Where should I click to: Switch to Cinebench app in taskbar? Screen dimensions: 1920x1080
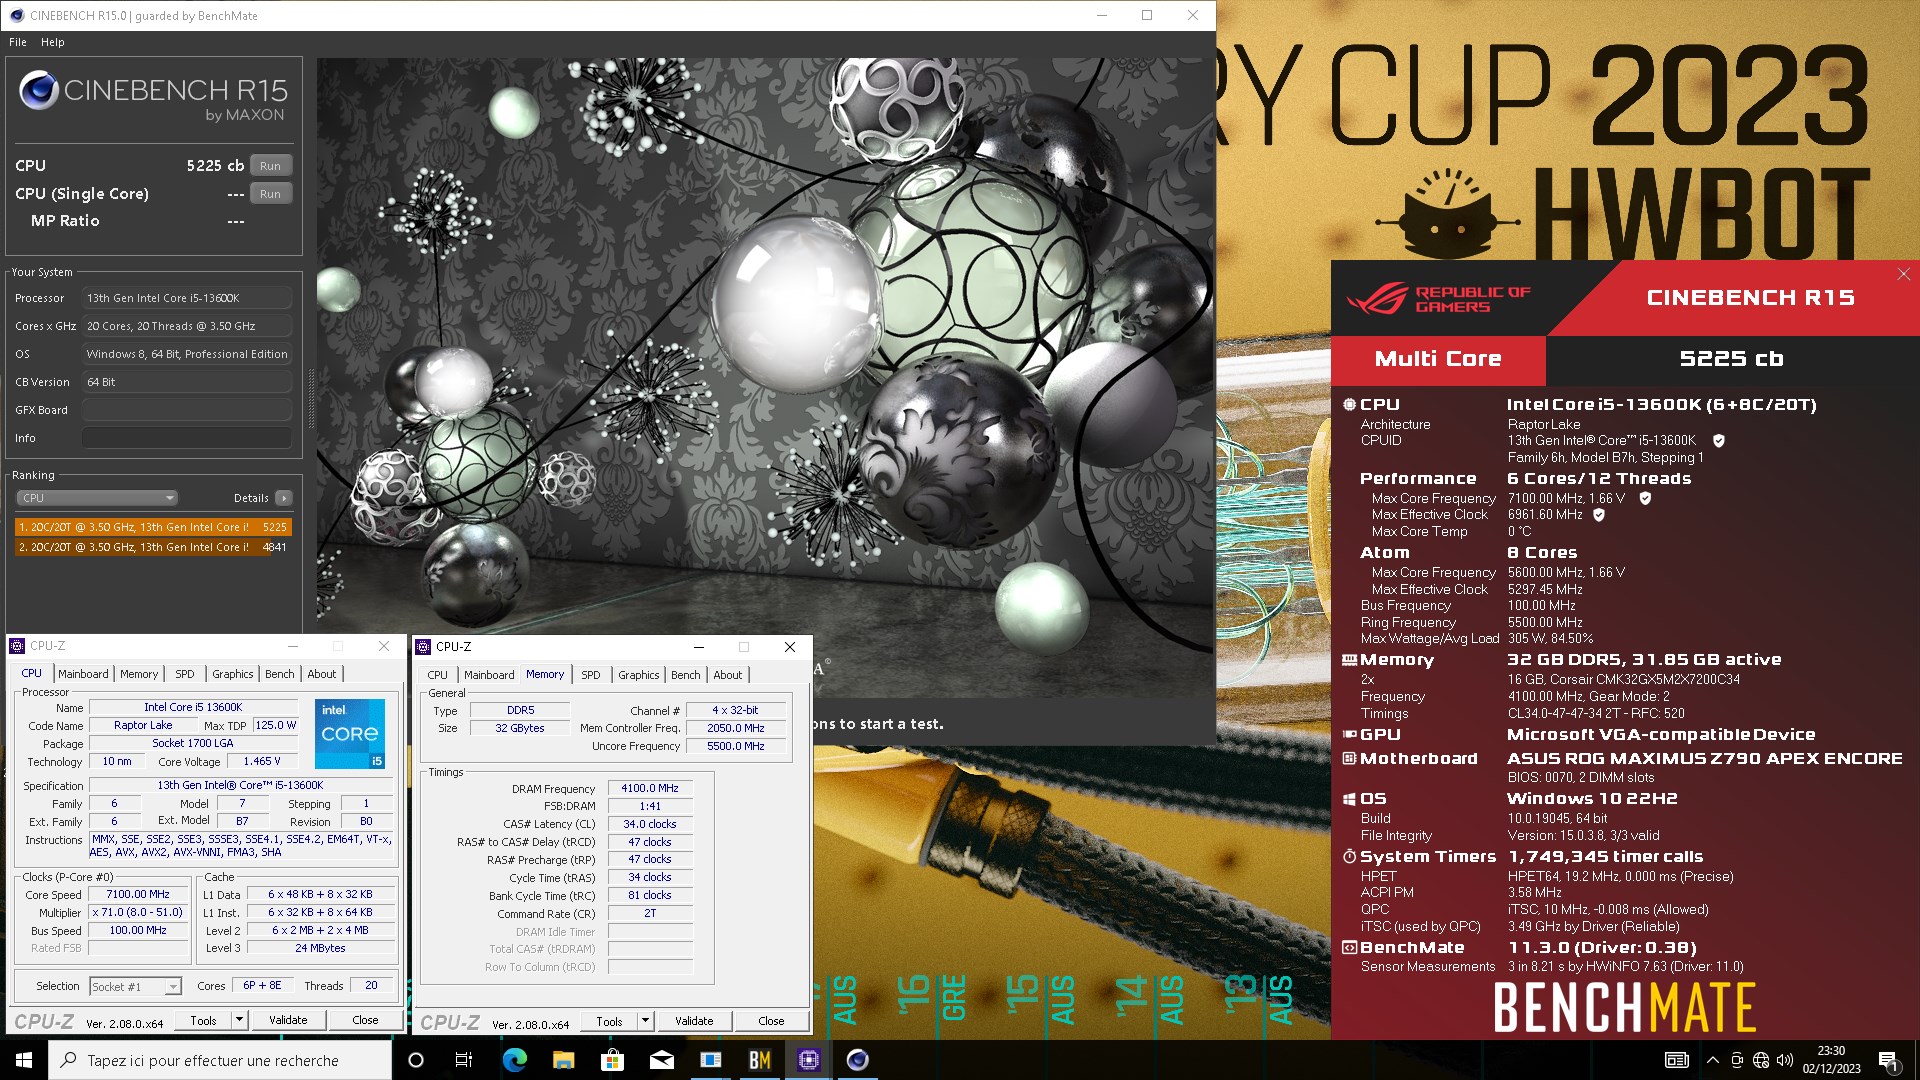tap(858, 1060)
